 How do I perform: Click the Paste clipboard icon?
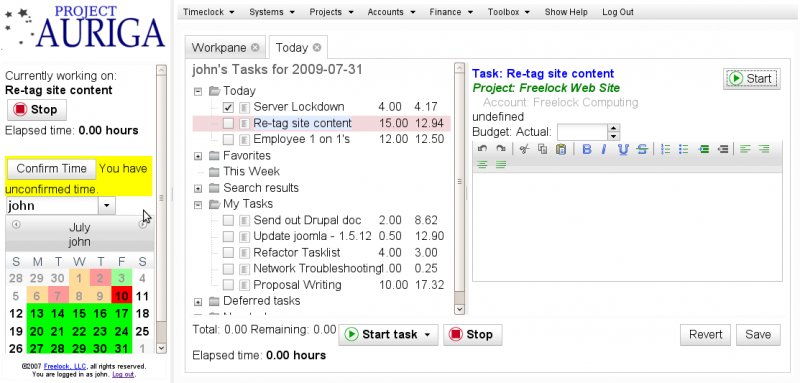(x=561, y=149)
